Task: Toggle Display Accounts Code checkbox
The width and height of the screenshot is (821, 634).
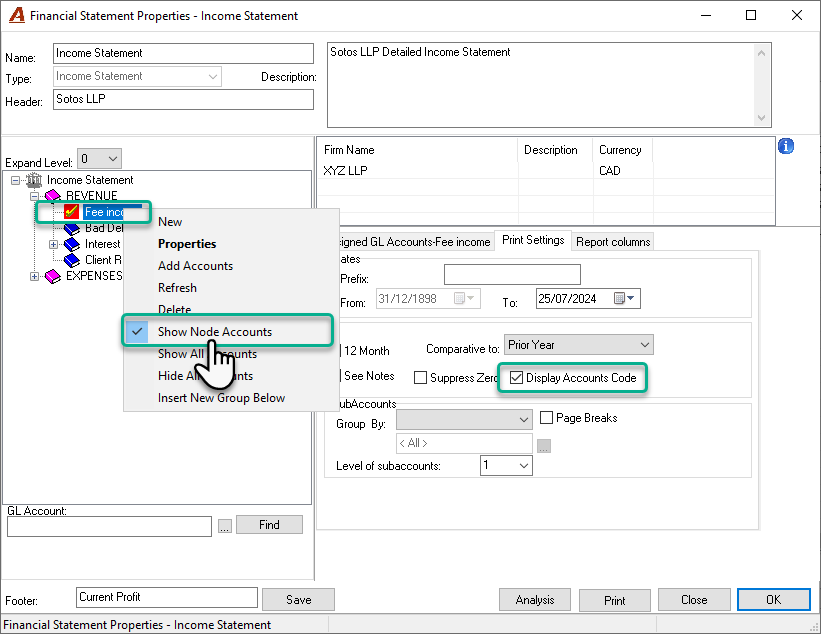Action: (x=516, y=377)
